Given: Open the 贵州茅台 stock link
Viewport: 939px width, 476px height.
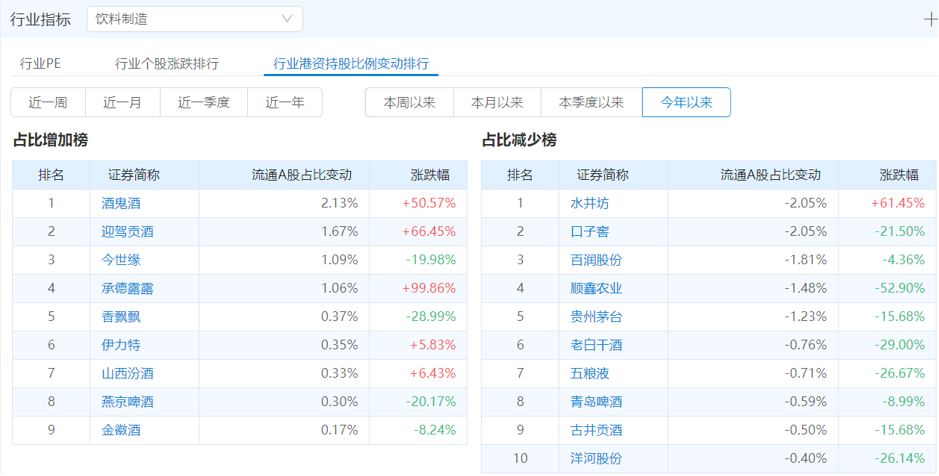Looking at the screenshot, I should click(x=596, y=317).
